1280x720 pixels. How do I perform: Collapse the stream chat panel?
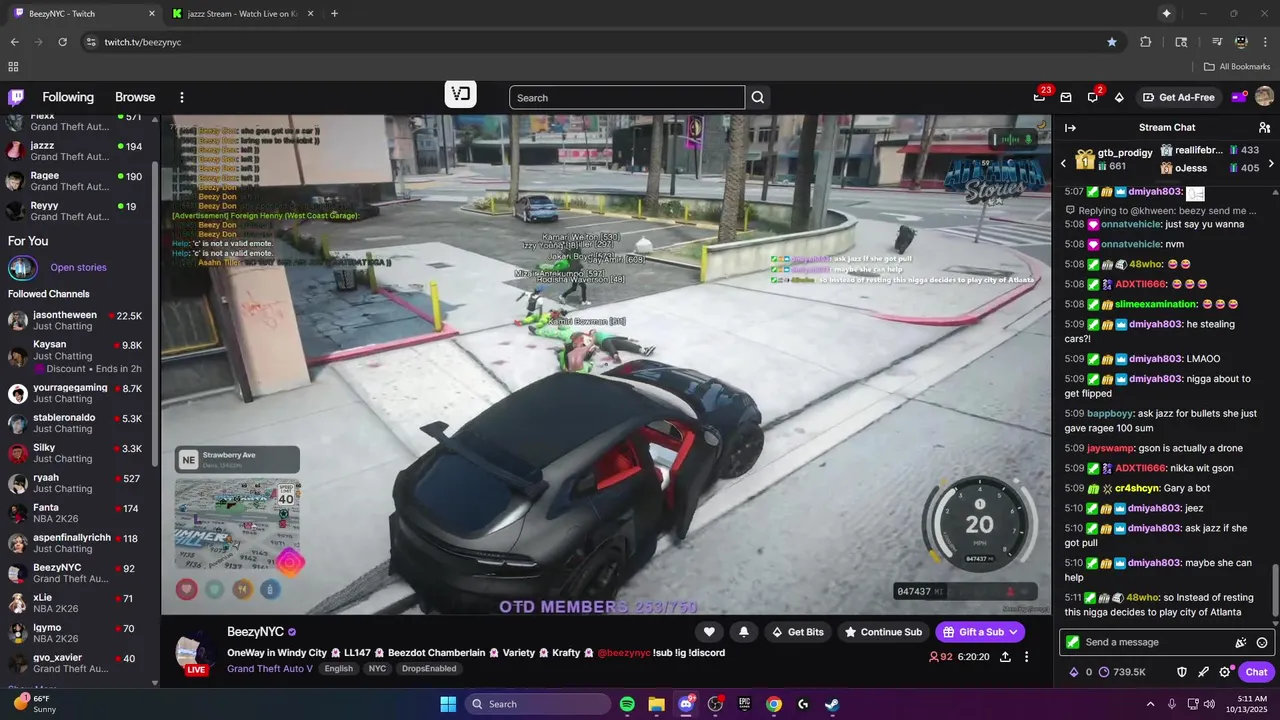1070,127
